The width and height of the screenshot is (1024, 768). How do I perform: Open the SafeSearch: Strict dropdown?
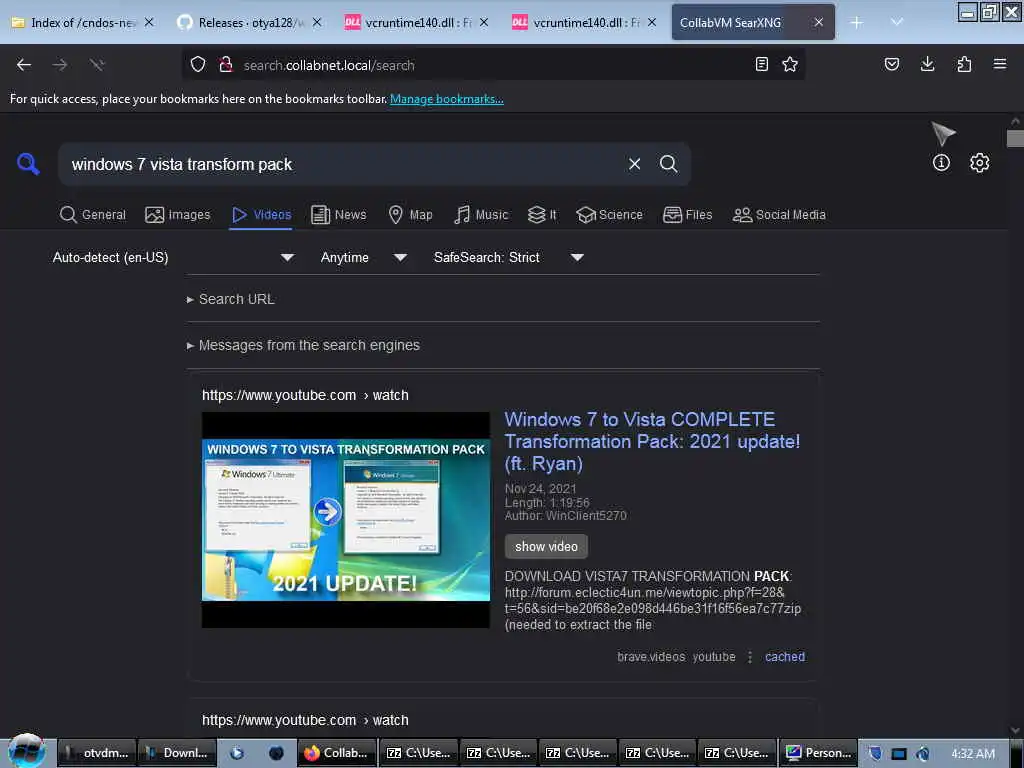coord(508,257)
